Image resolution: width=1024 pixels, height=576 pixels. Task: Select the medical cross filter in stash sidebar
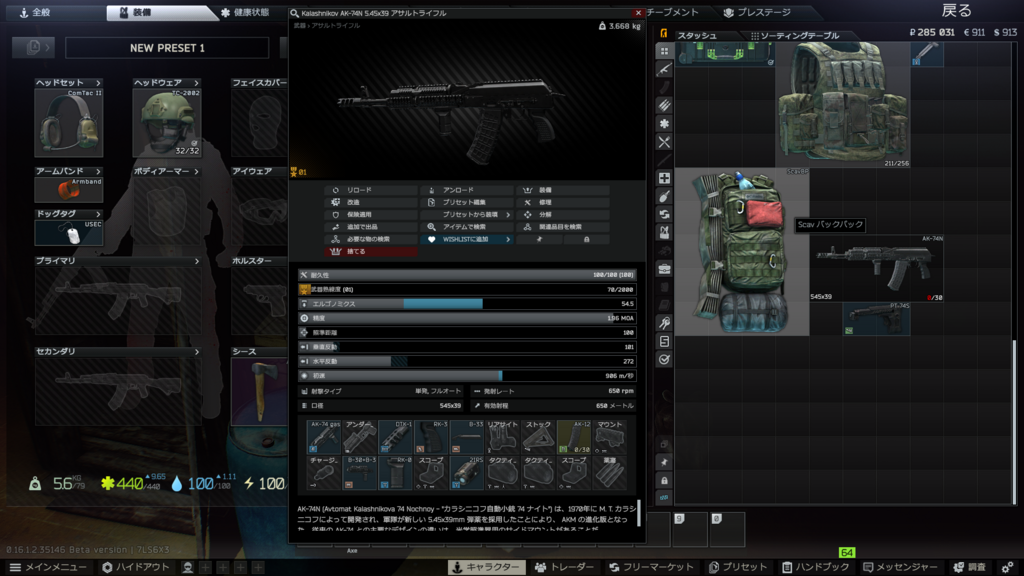pyautogui.click(x=664, y=178)
